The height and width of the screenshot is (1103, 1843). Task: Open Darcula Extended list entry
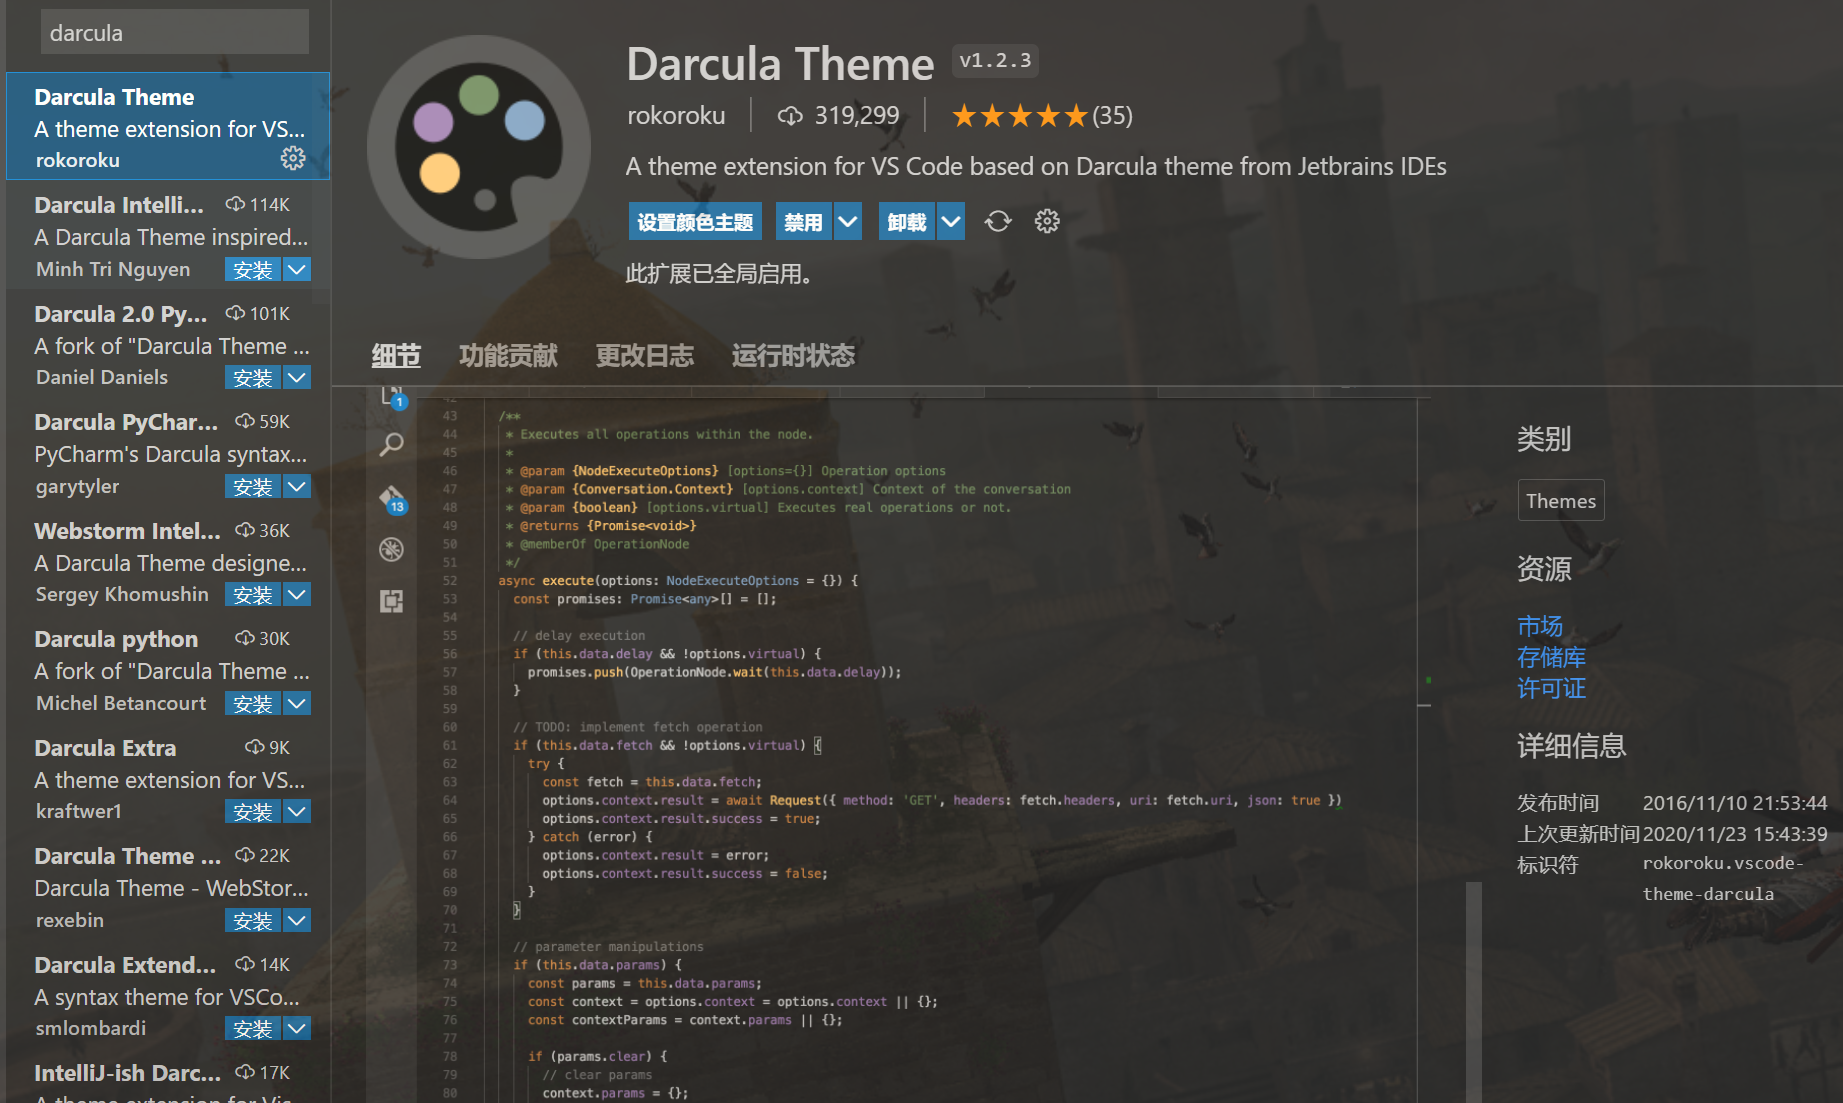tap(168, 996)
